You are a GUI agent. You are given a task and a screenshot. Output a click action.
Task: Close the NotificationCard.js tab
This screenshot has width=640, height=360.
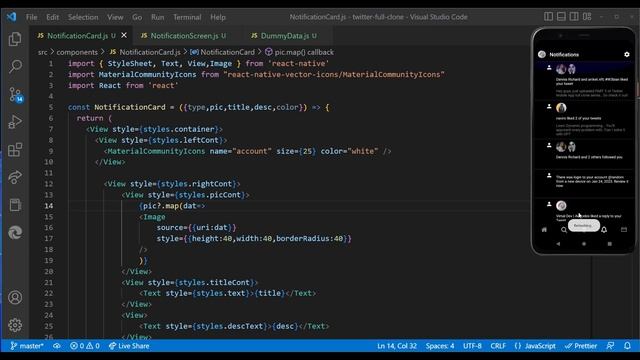pyautogui.click(x=124, y=36)
